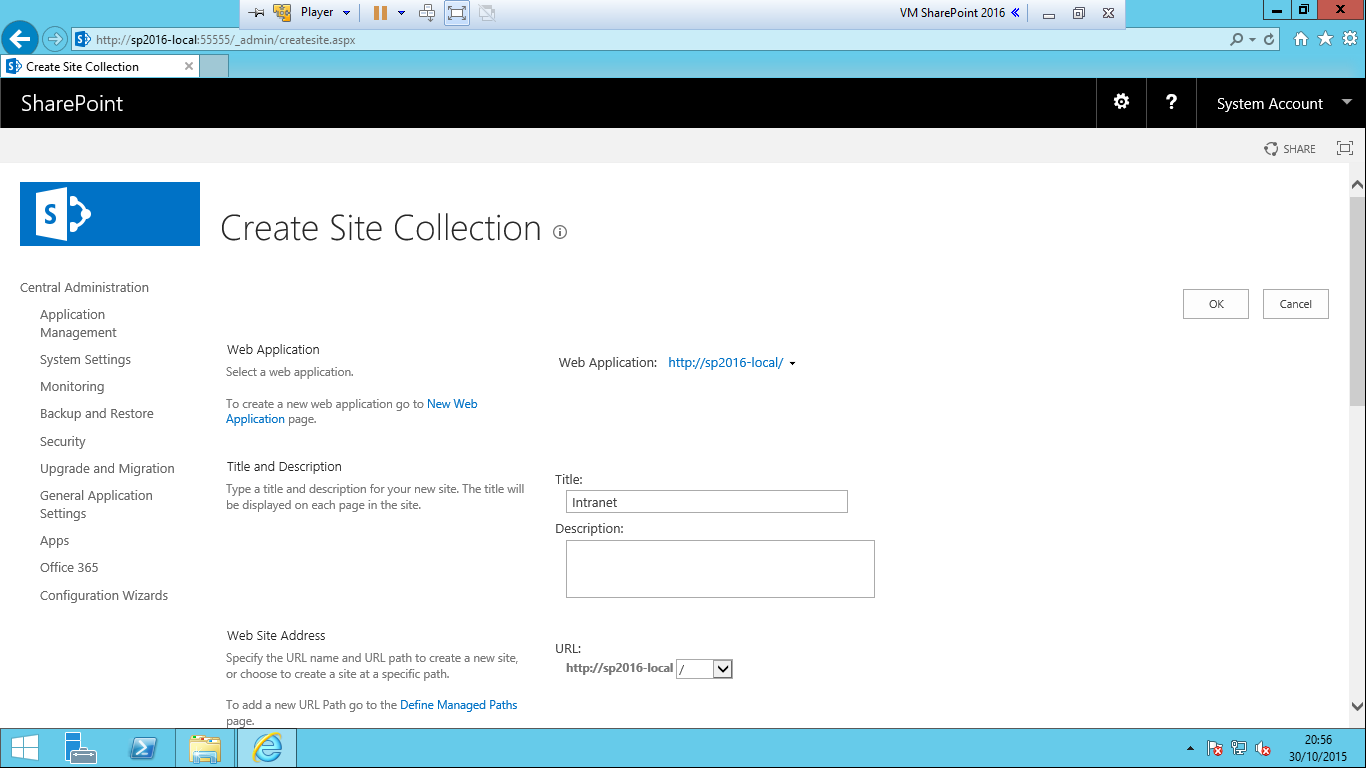Click the Title input field

pyautogui.click(x=707, y=502)
